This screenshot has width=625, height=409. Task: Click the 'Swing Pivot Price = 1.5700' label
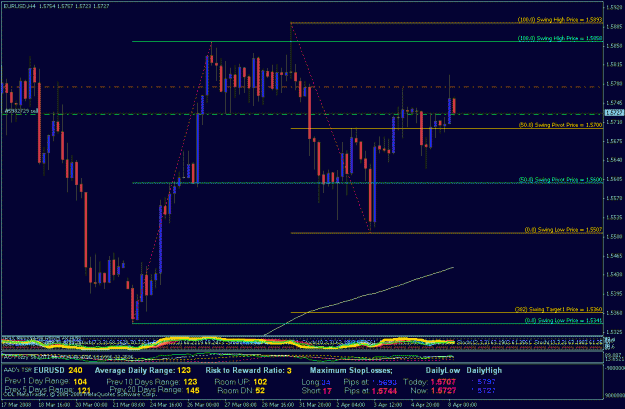560,125
